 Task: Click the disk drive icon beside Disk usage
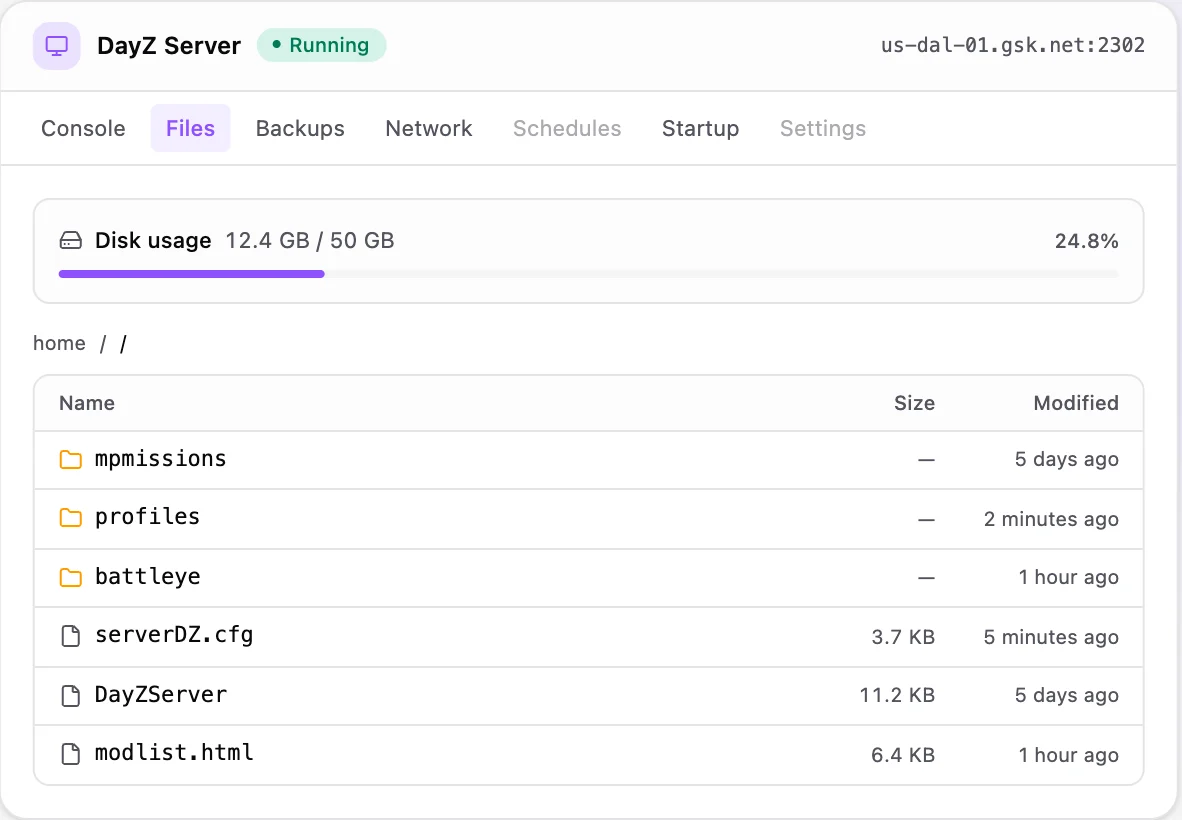tap(70, 241)
